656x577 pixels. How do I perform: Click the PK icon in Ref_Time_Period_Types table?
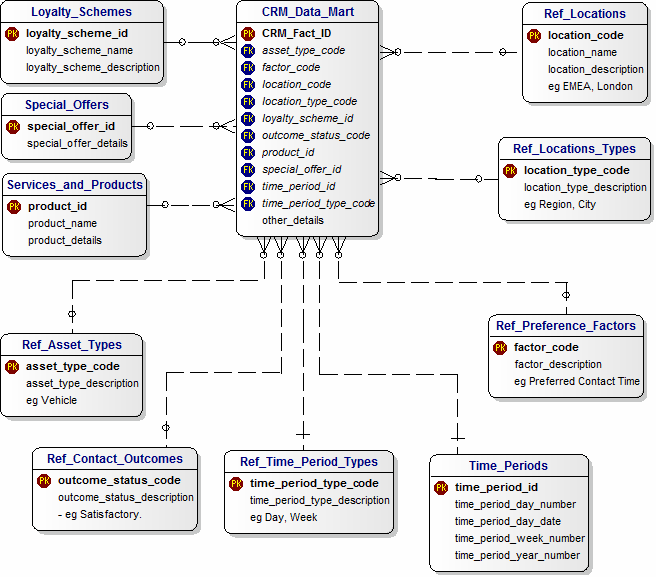tap(236, 484)
